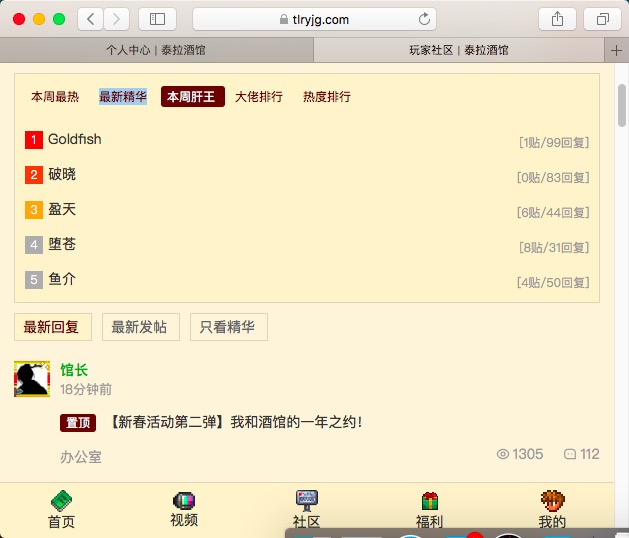Image resolution: width=629 pixels, height=538 pixels.
Task: Click Safari's share icon in the toolbar
Action: click(557, 19)
